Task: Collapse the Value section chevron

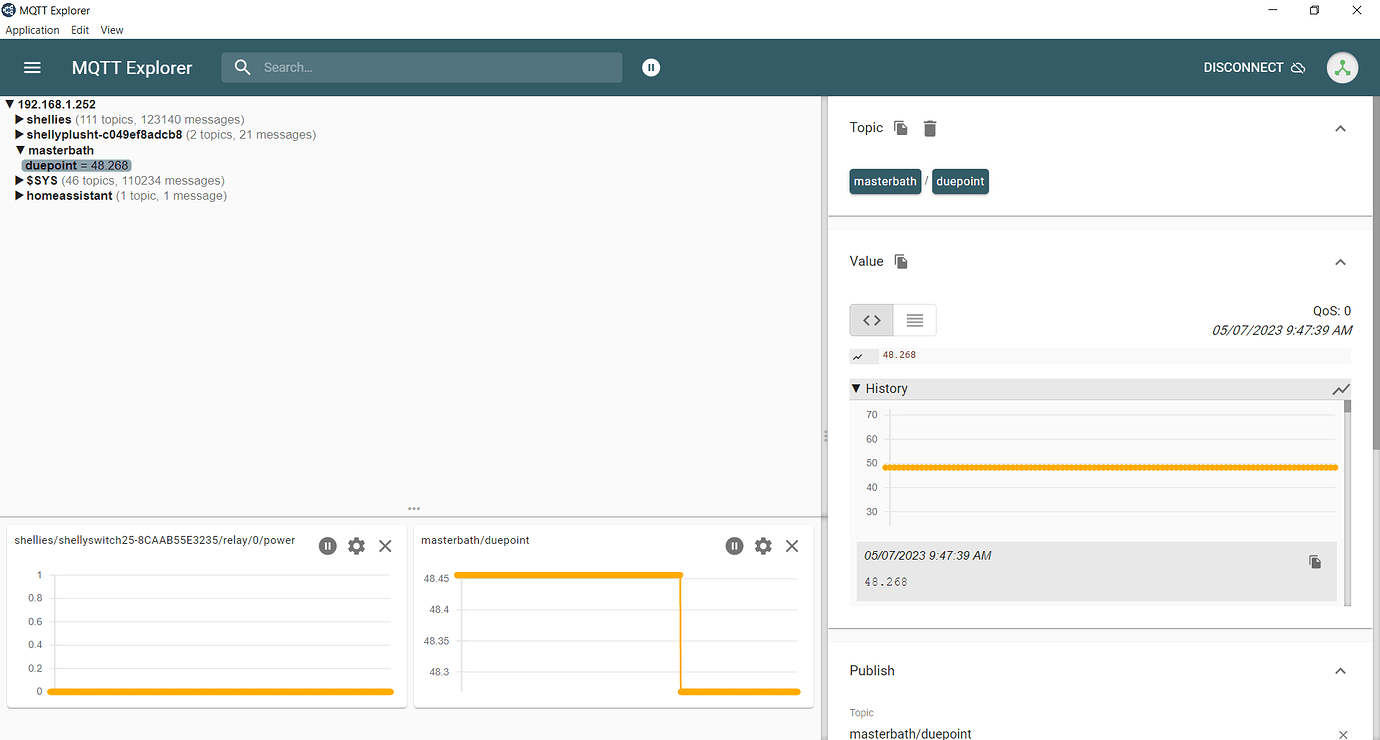Action: 1341,263
